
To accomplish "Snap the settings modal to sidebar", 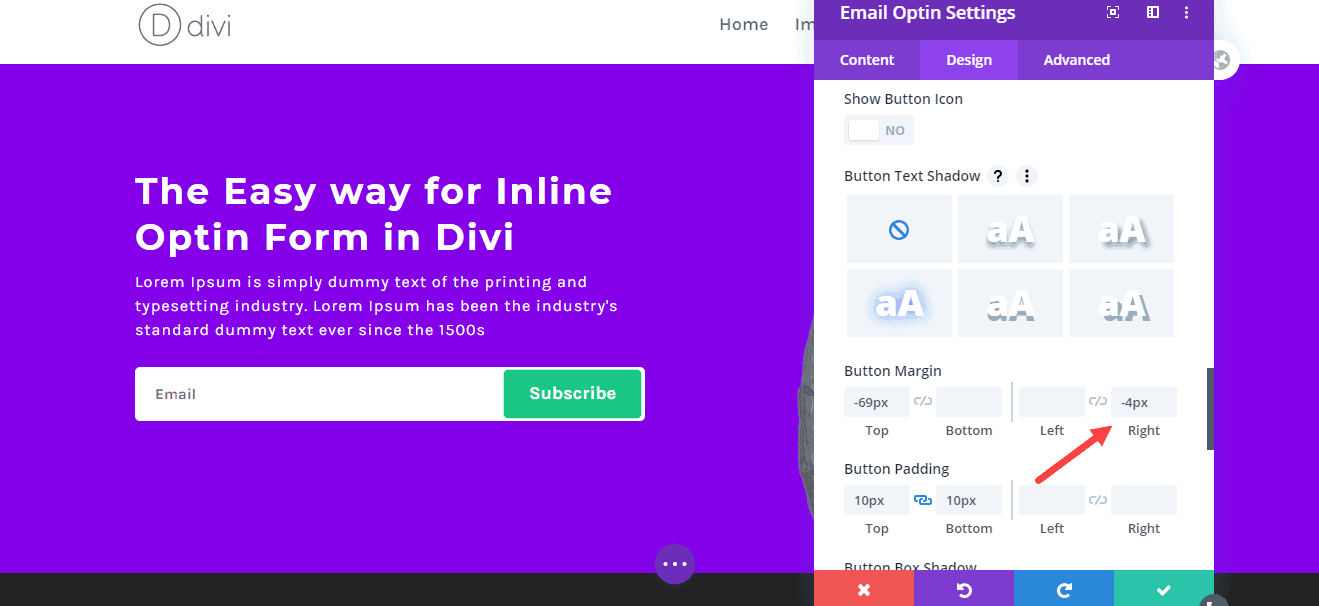I will 1152,13.
